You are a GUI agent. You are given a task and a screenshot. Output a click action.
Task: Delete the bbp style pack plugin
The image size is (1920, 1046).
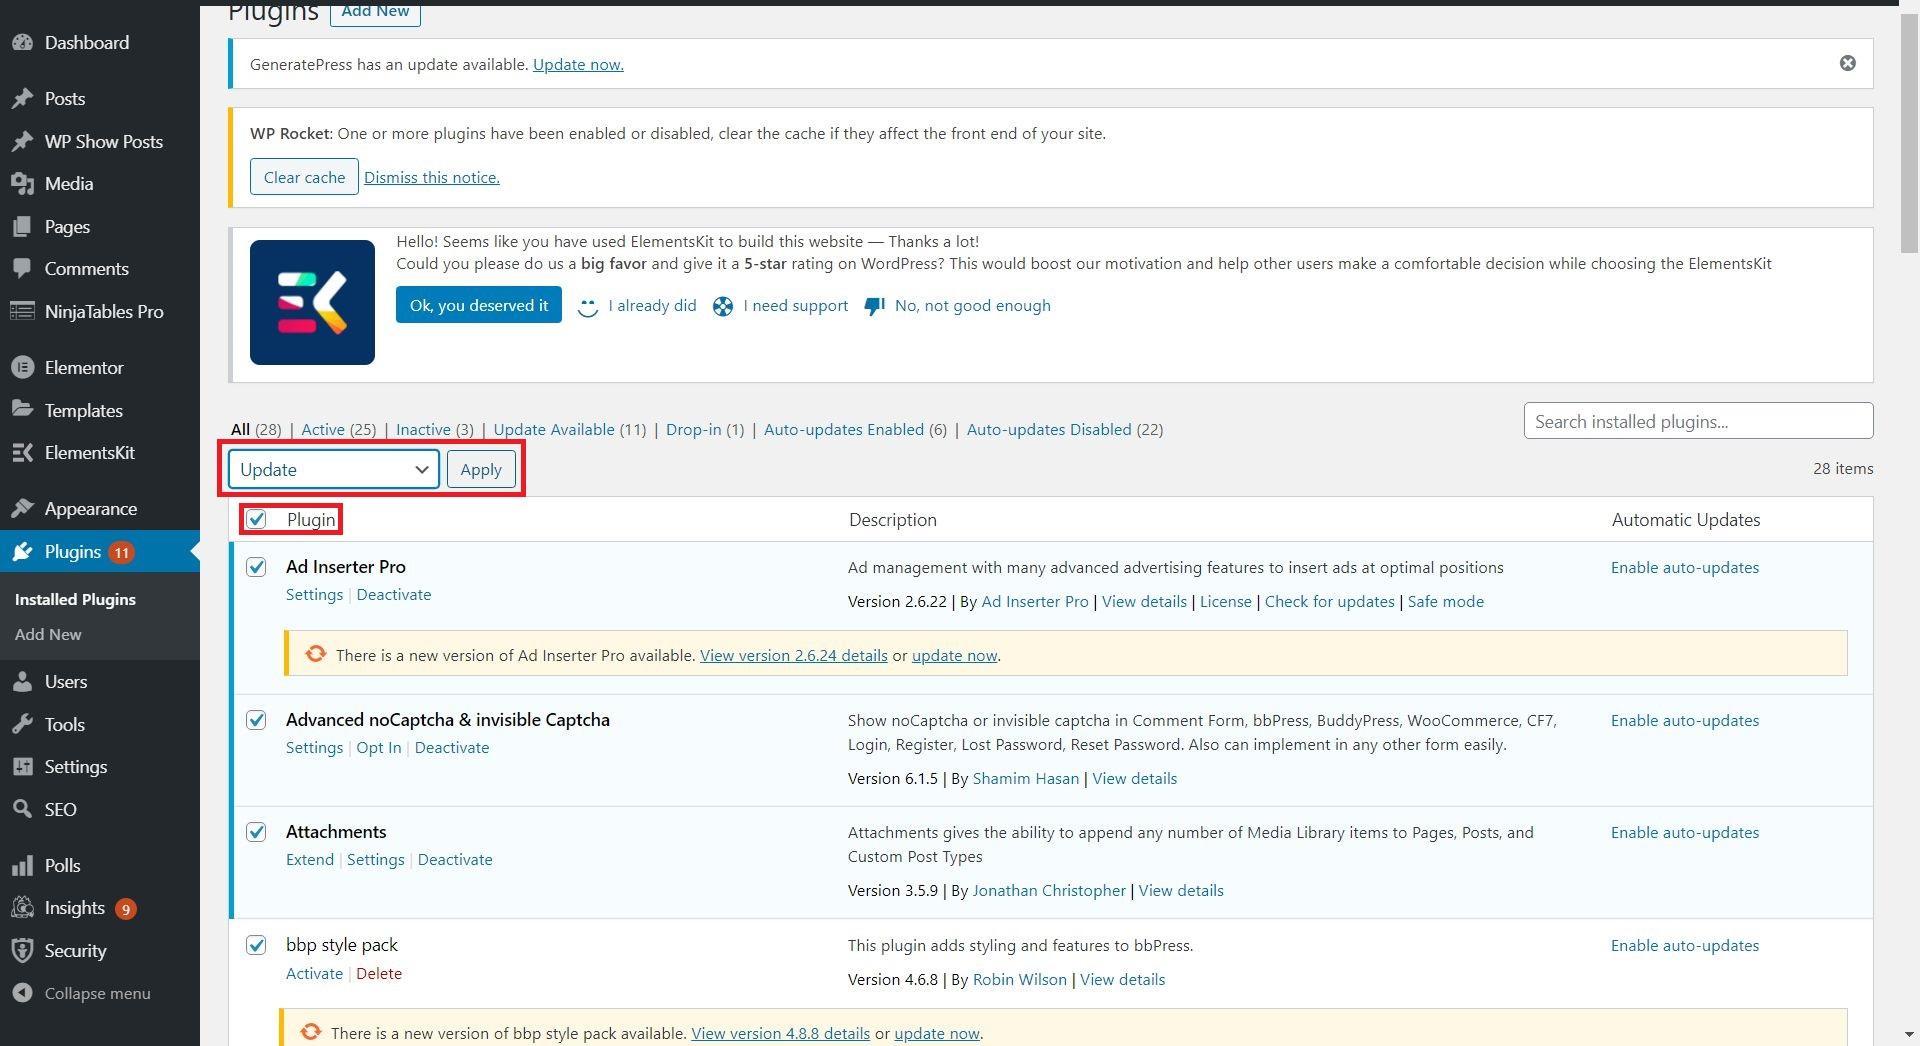point(379,973)
